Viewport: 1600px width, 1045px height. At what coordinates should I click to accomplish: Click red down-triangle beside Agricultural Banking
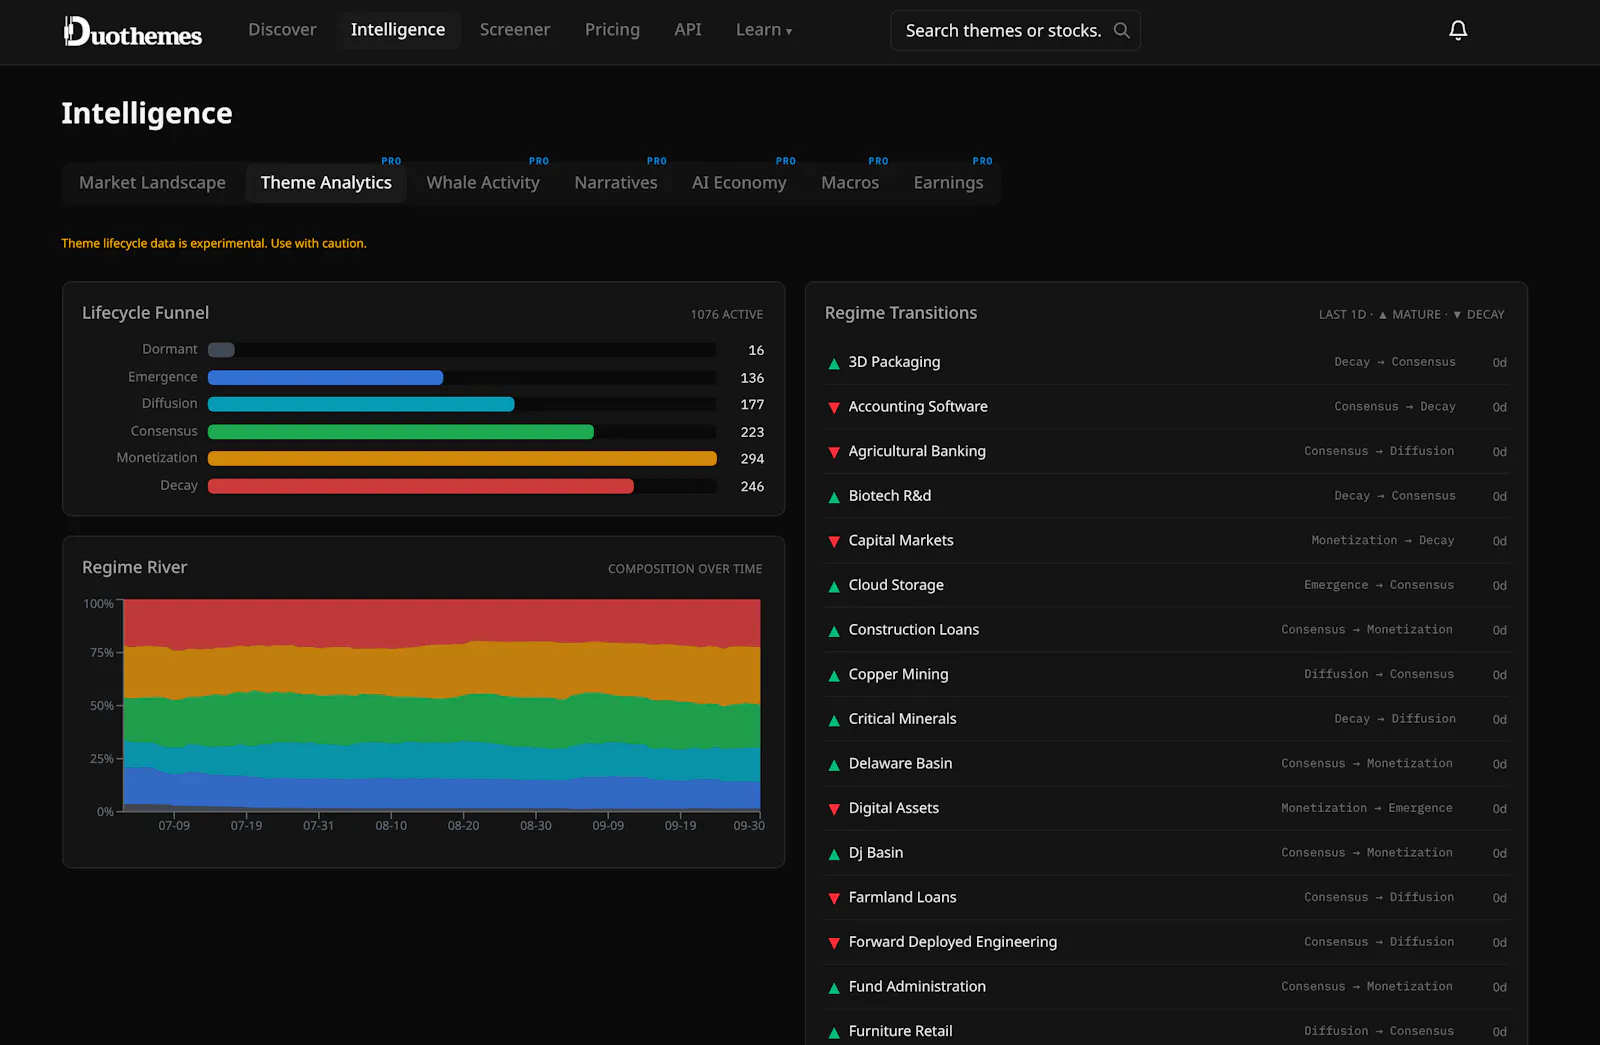(x=834, y=452)
